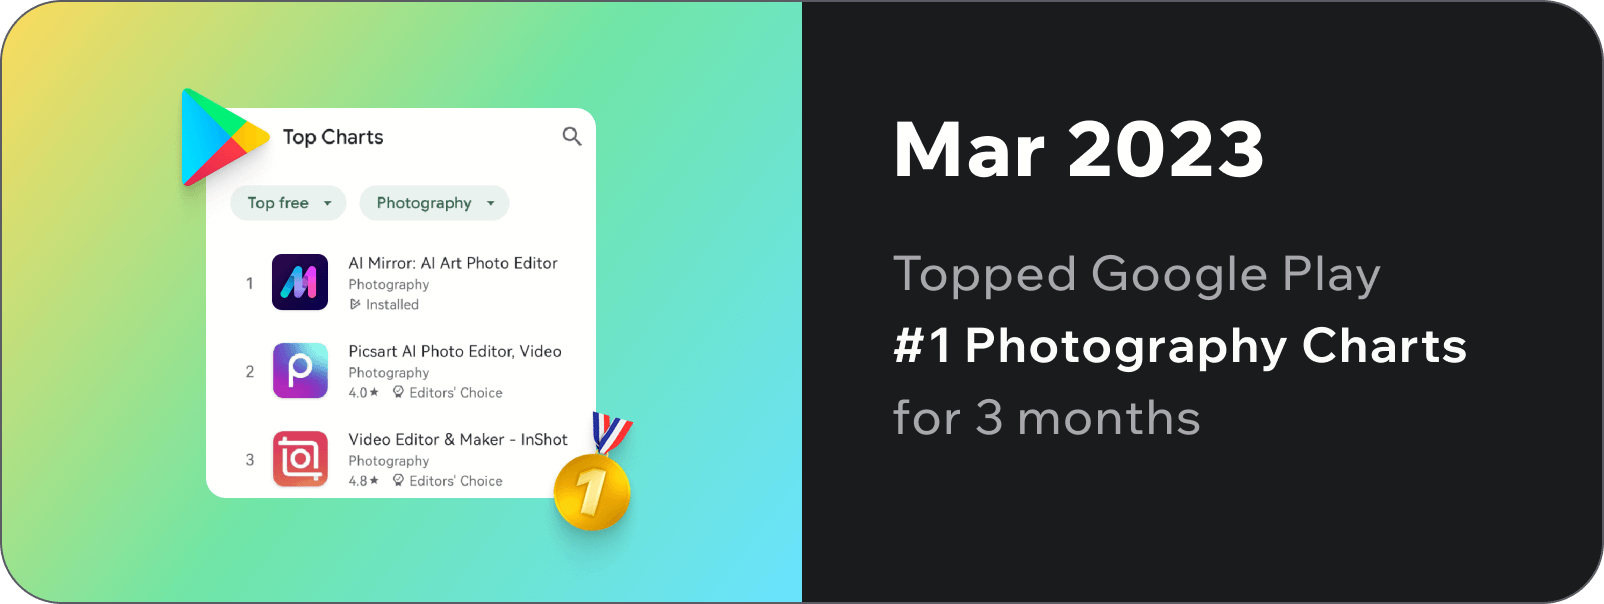Viewport: 1604px width, 604px height.
Task: Expand the Top free dropdown
Action: click(x=288, y=203)
